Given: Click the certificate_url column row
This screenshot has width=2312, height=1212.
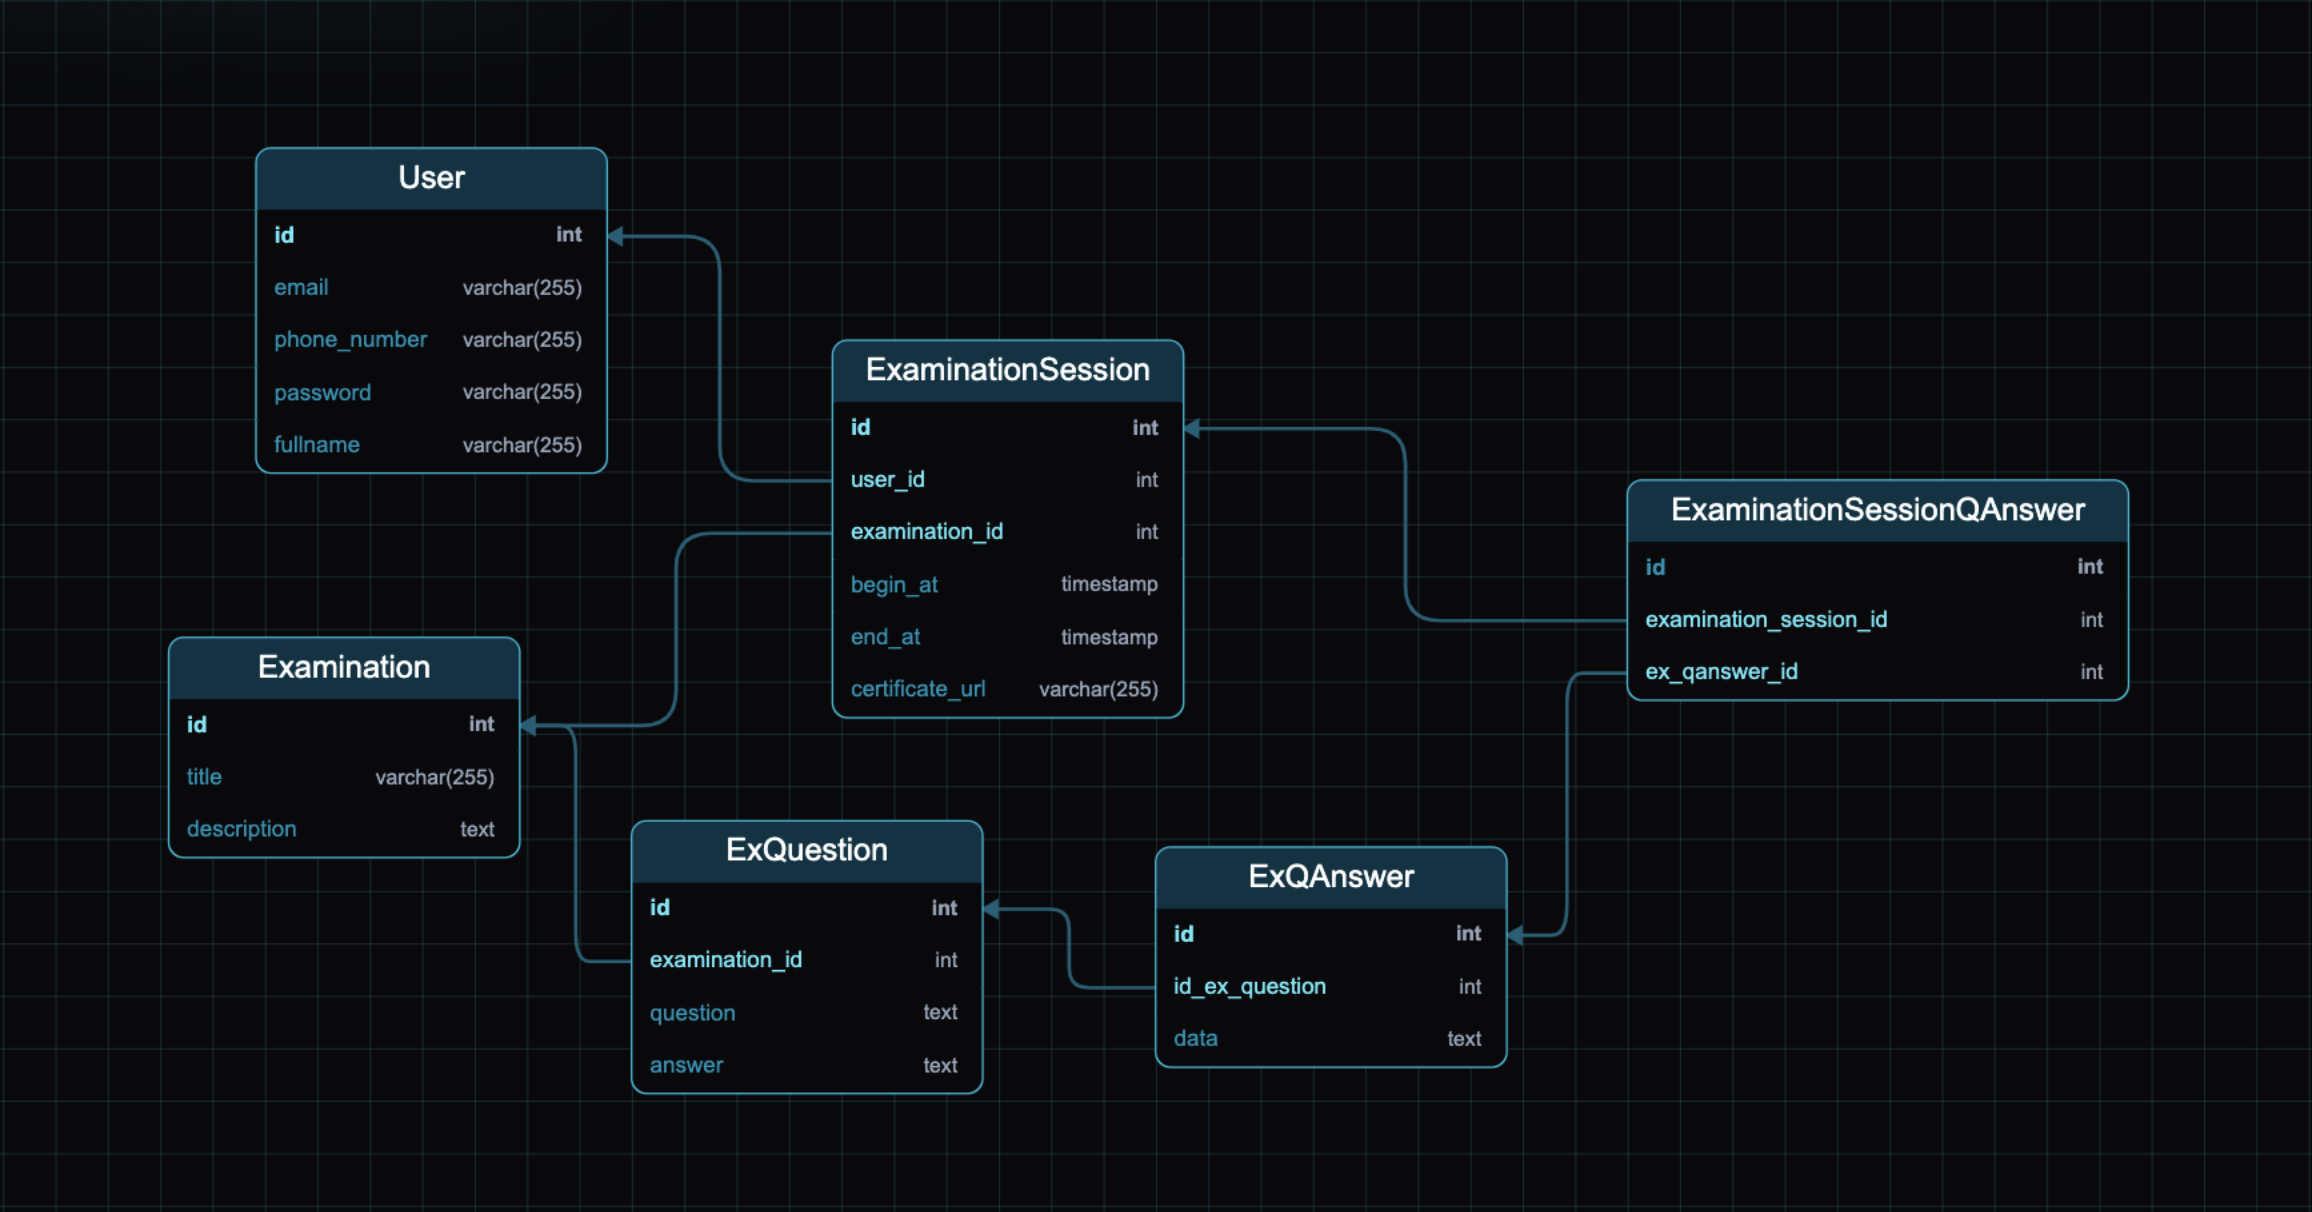Looking at the screenshot, I should click(917, 689).
